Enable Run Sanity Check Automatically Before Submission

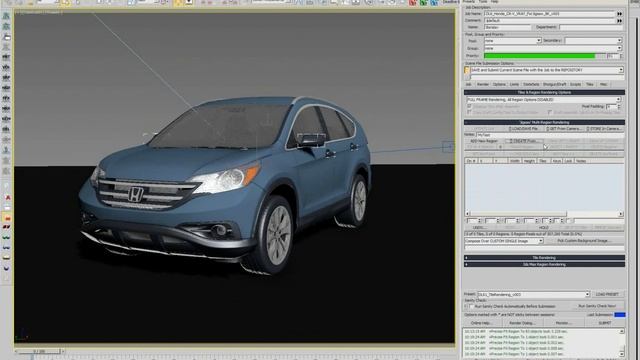coord(471,306)
